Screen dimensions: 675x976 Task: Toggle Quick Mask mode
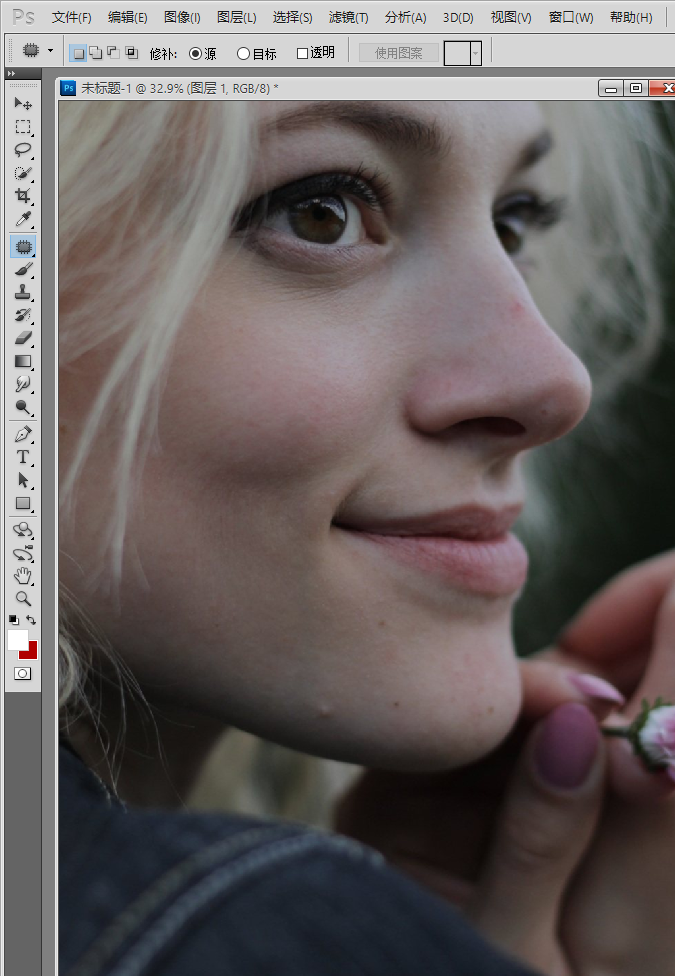(22, 673)
